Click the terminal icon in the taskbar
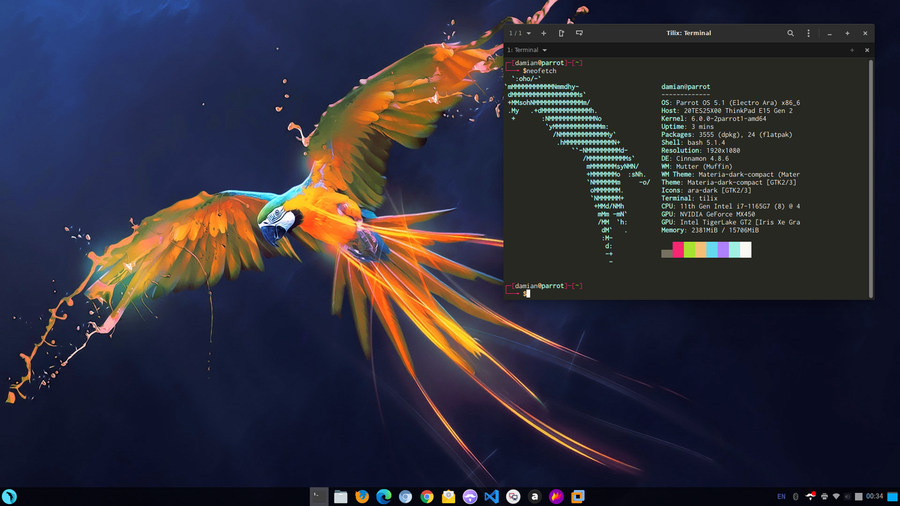900x506 pixels. point(319,496)
